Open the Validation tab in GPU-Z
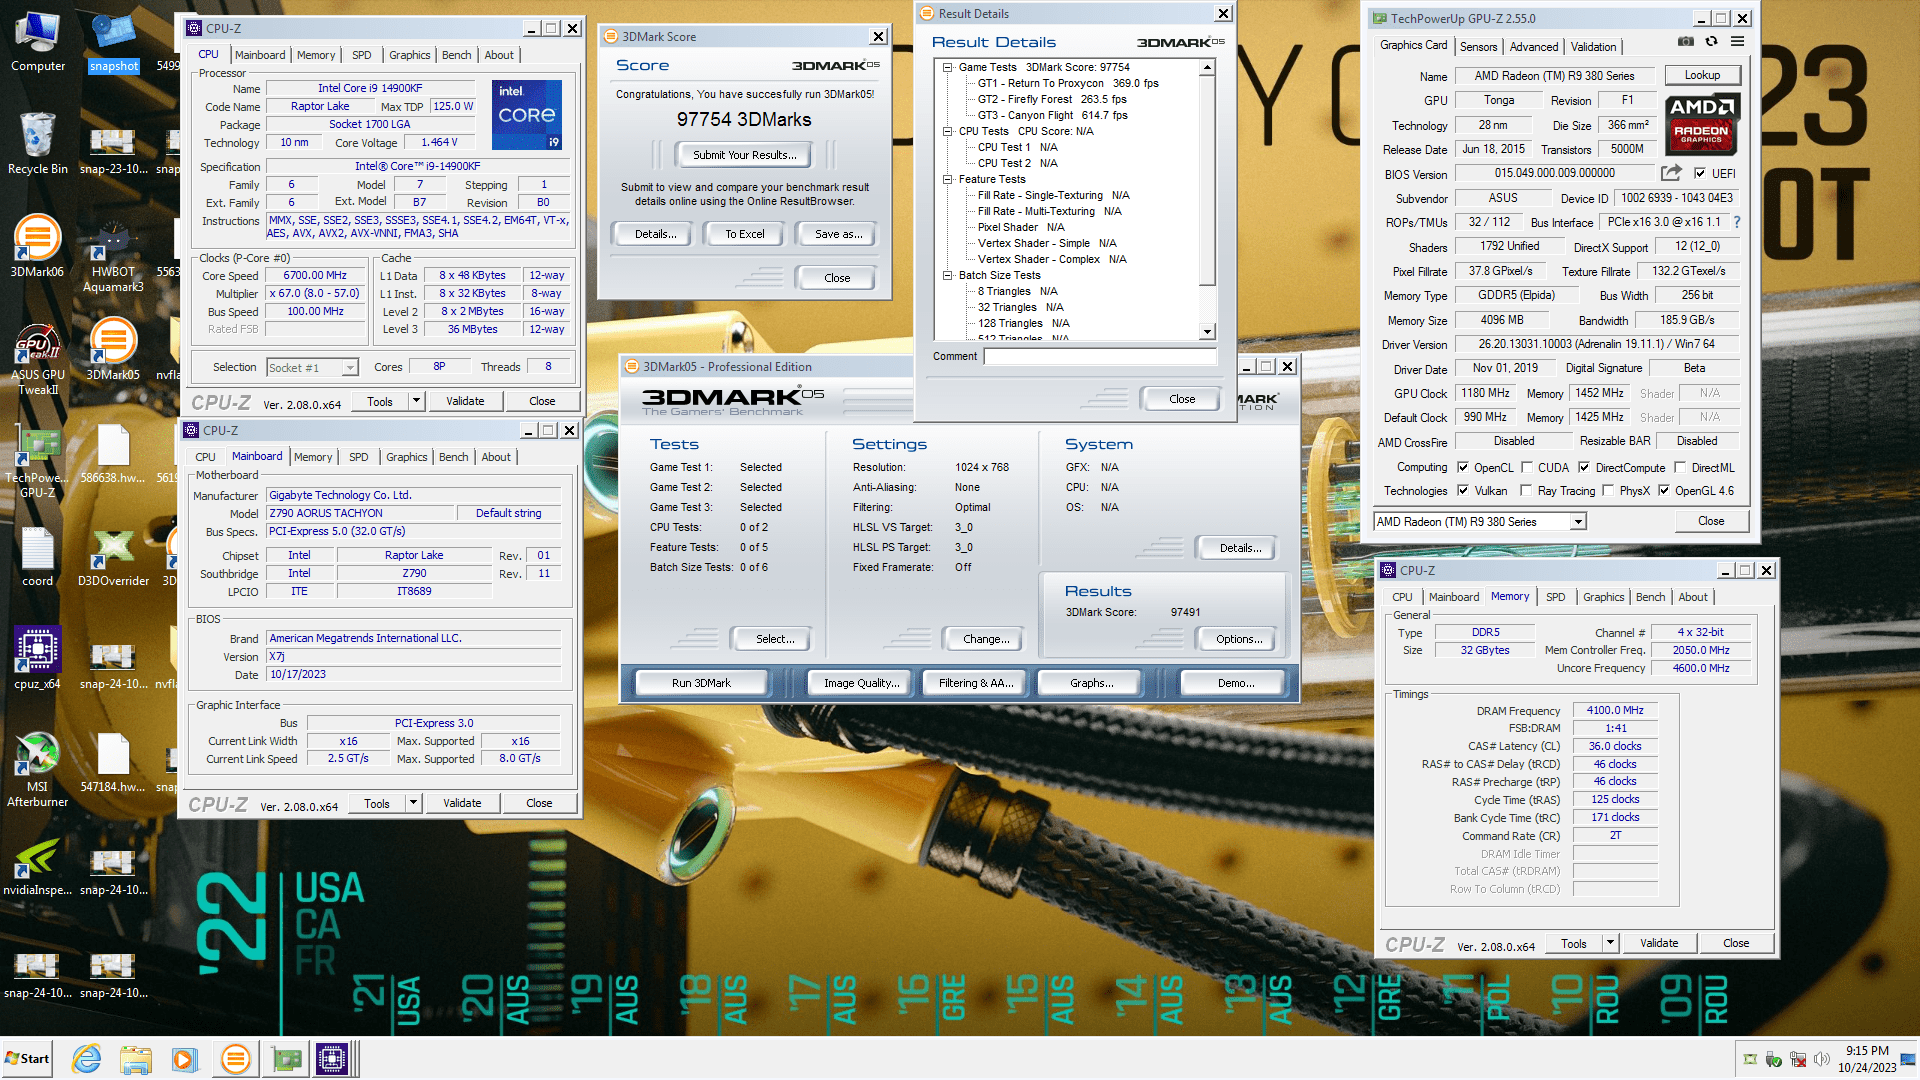Screen dimensions: 1920x1080 [1593, 47]
